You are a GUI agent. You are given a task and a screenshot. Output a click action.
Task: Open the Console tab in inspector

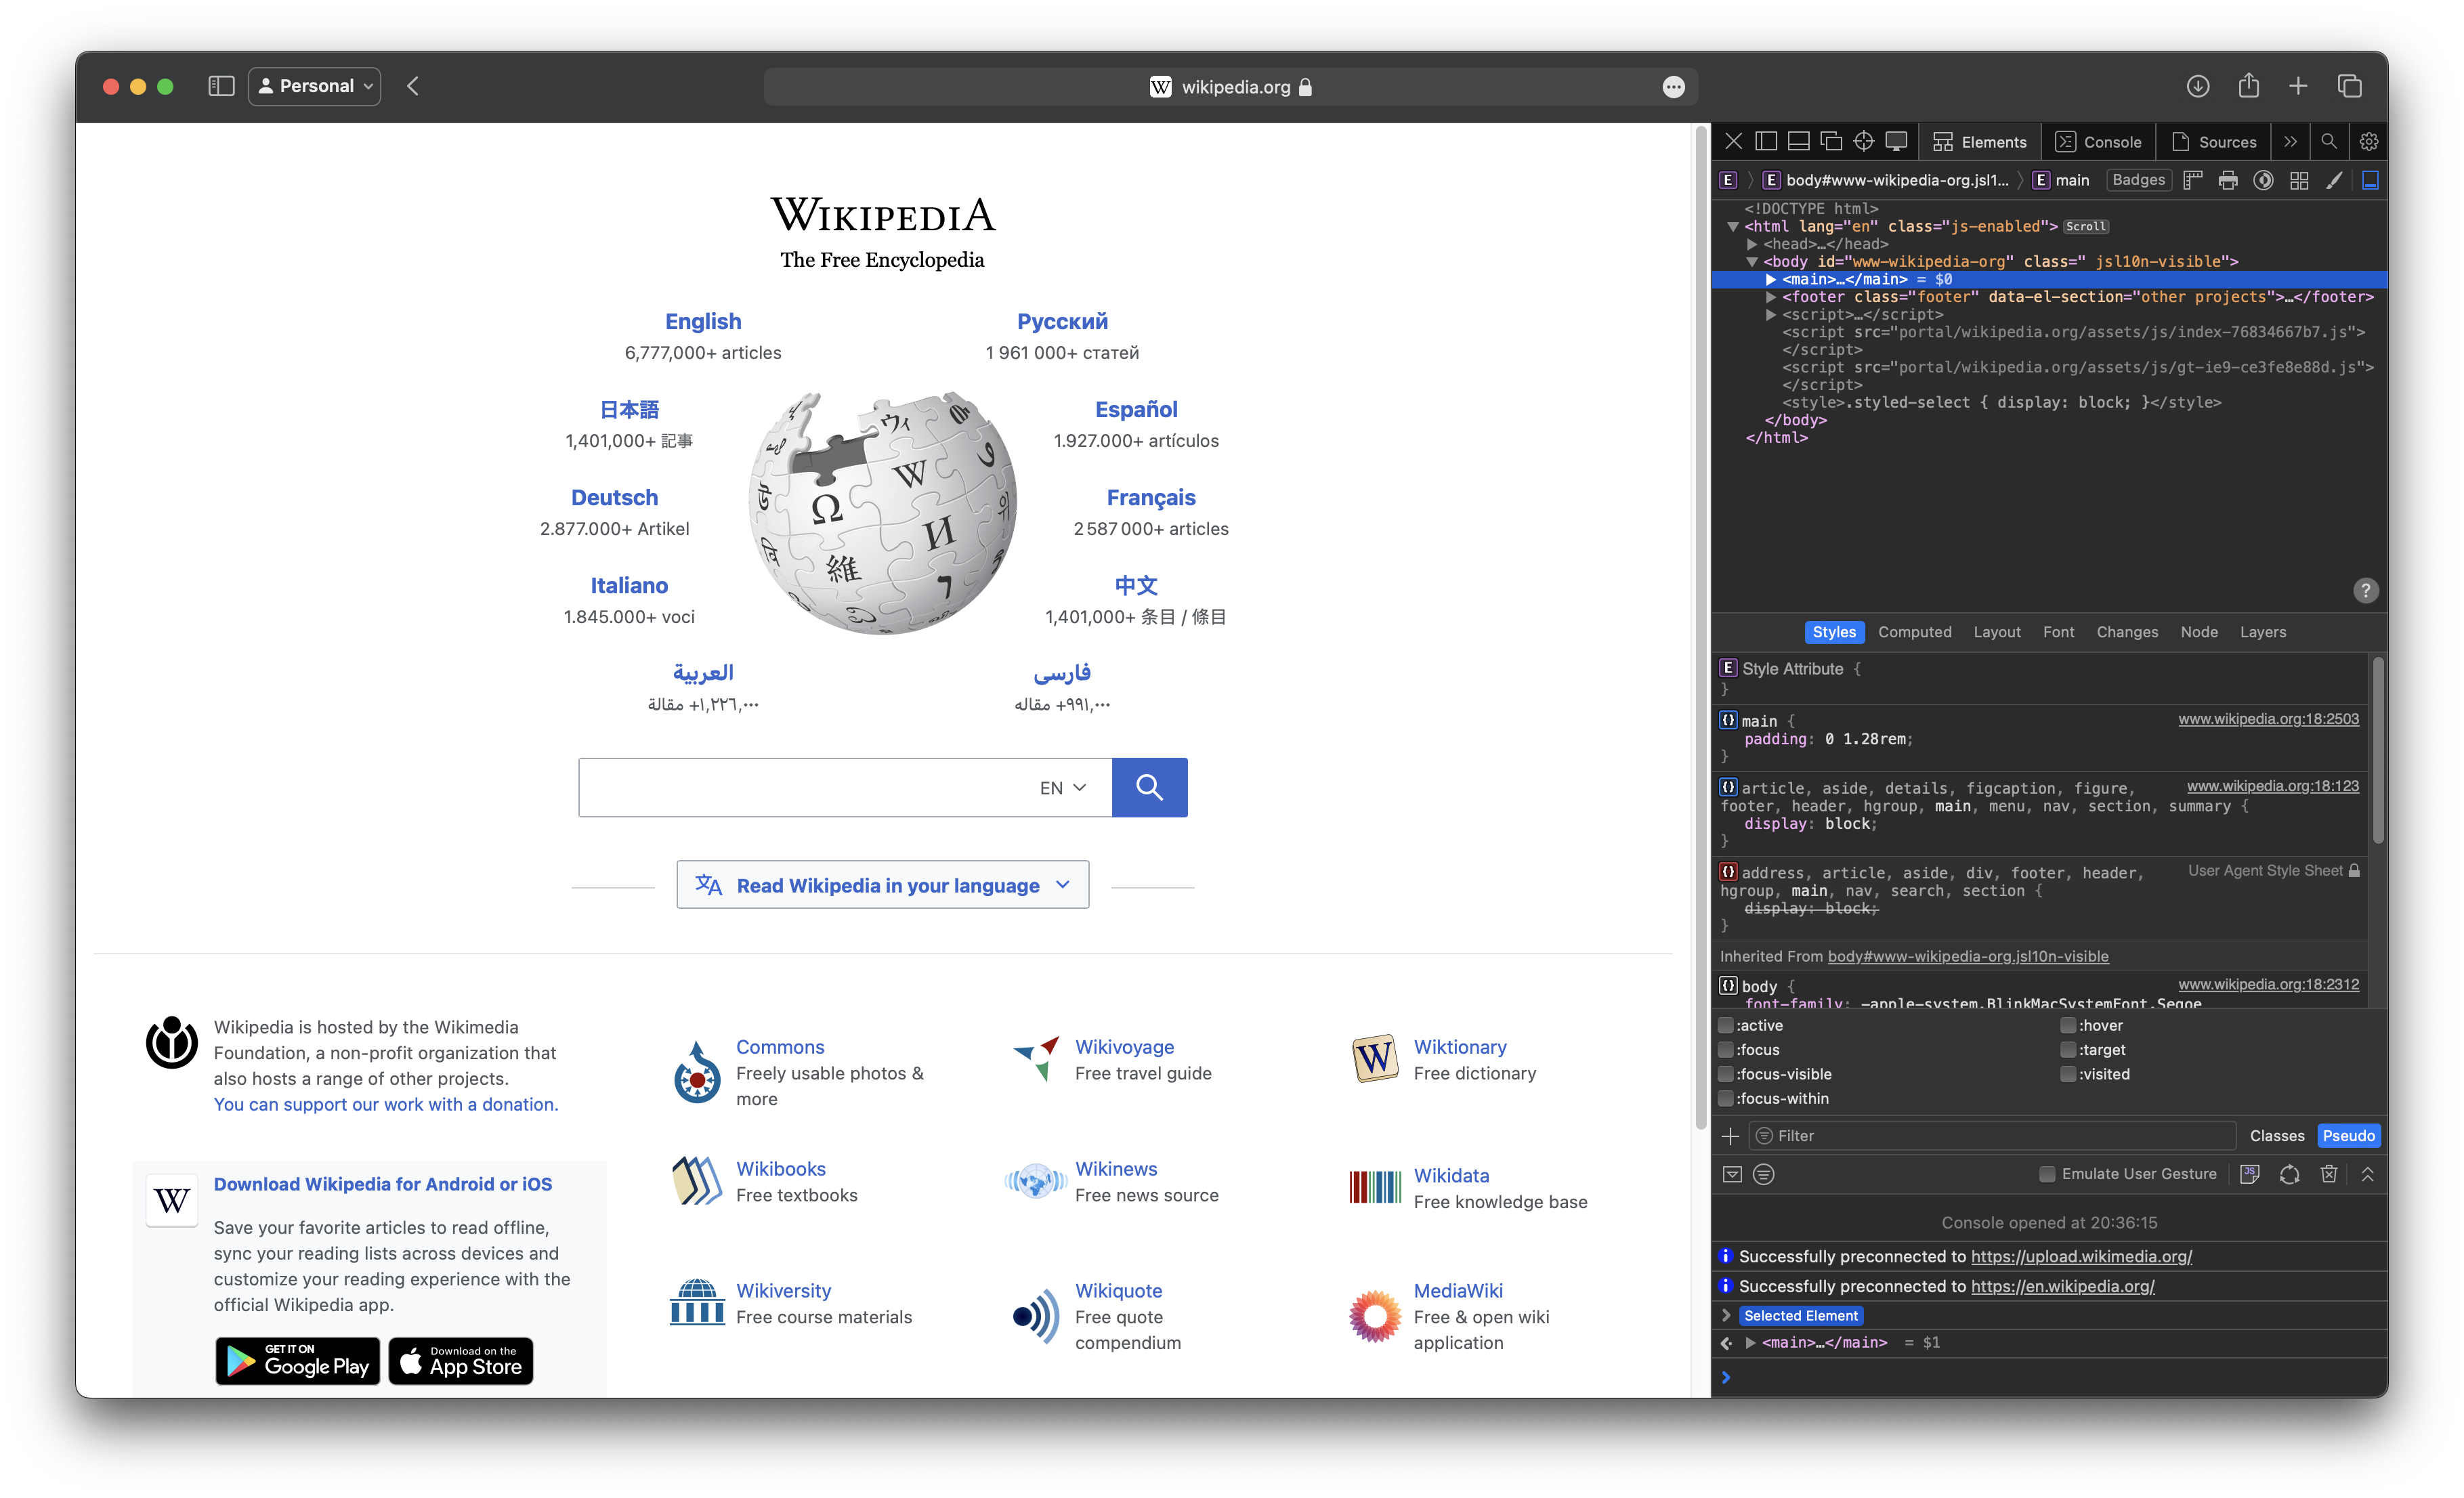(2098, 142)
